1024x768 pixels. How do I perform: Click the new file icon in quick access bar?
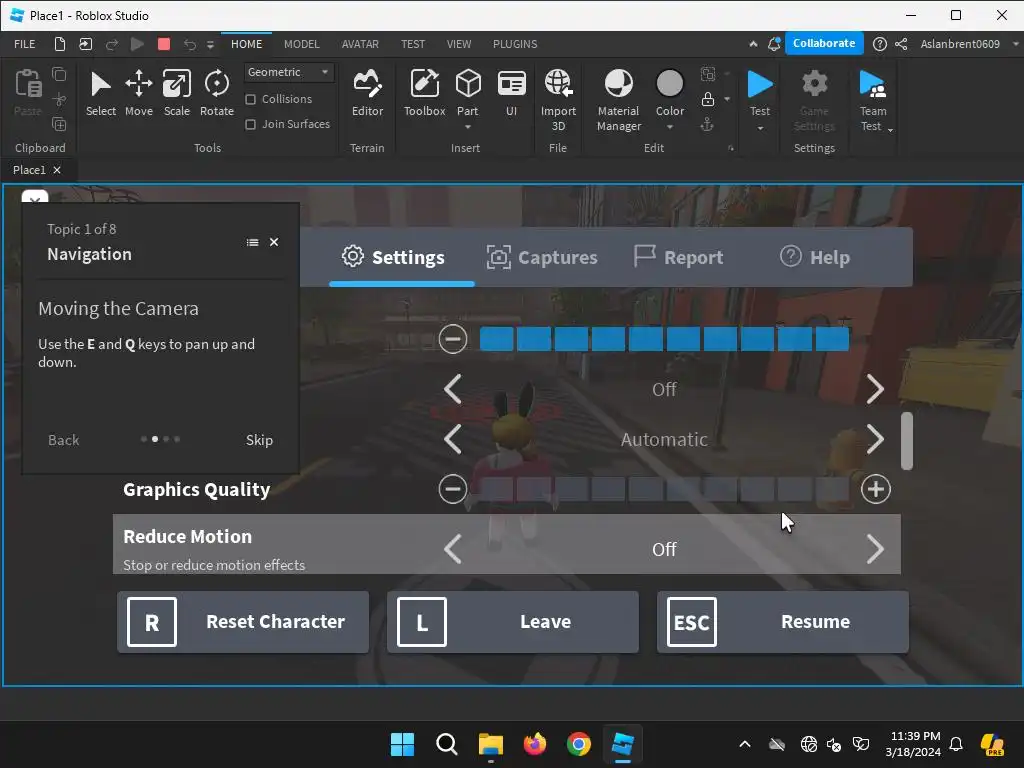pos(59,44)
